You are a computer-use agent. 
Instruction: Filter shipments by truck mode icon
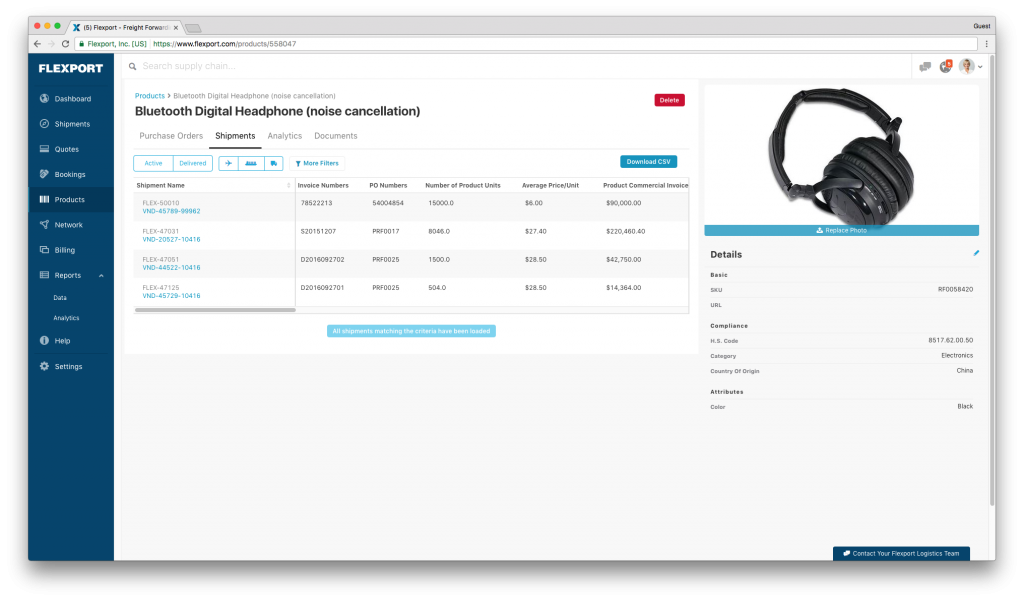(274, 163)
